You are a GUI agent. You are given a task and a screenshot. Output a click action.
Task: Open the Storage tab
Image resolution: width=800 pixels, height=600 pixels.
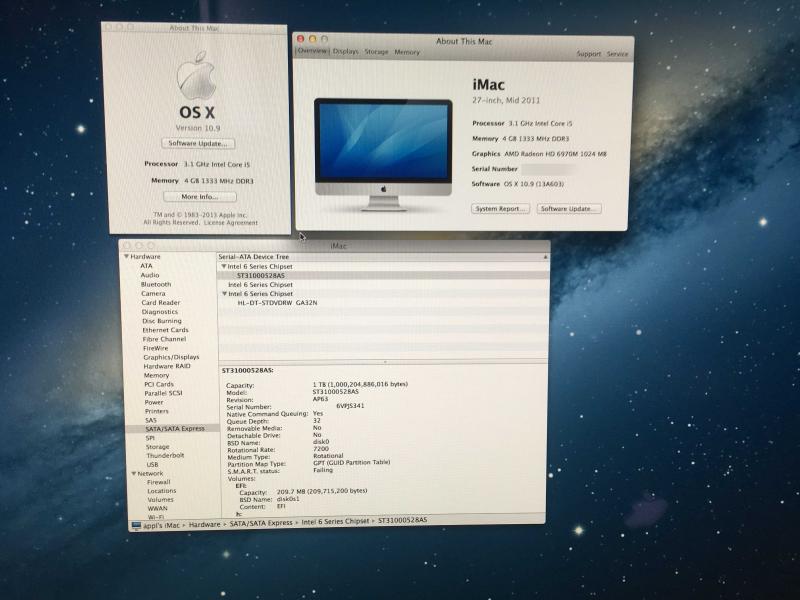point(376,51)
